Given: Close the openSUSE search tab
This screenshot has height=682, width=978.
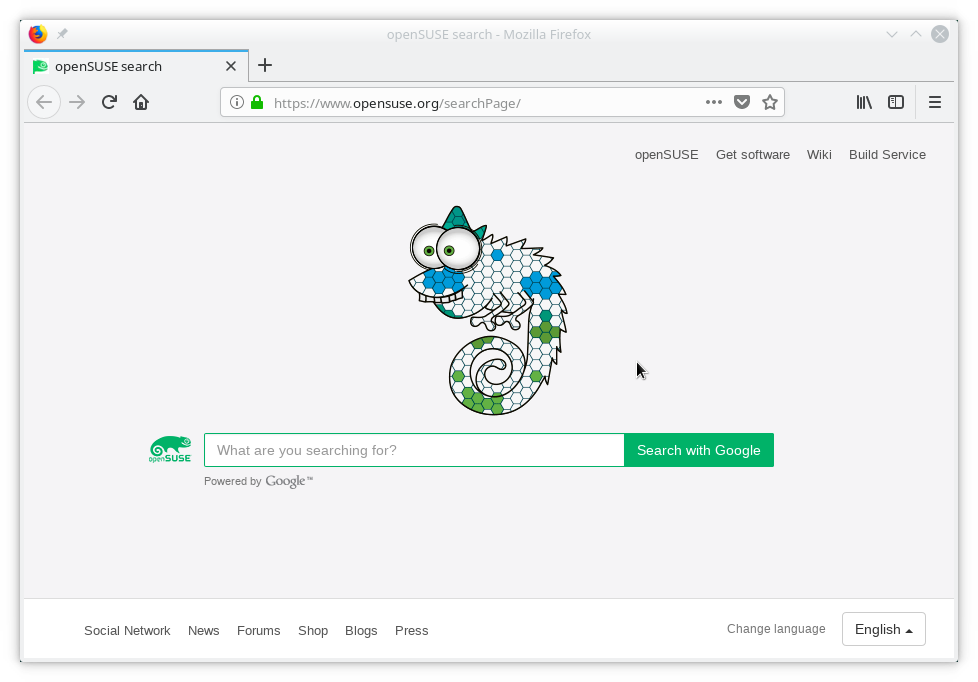Looking at the screenshot, I should point(231,66).
